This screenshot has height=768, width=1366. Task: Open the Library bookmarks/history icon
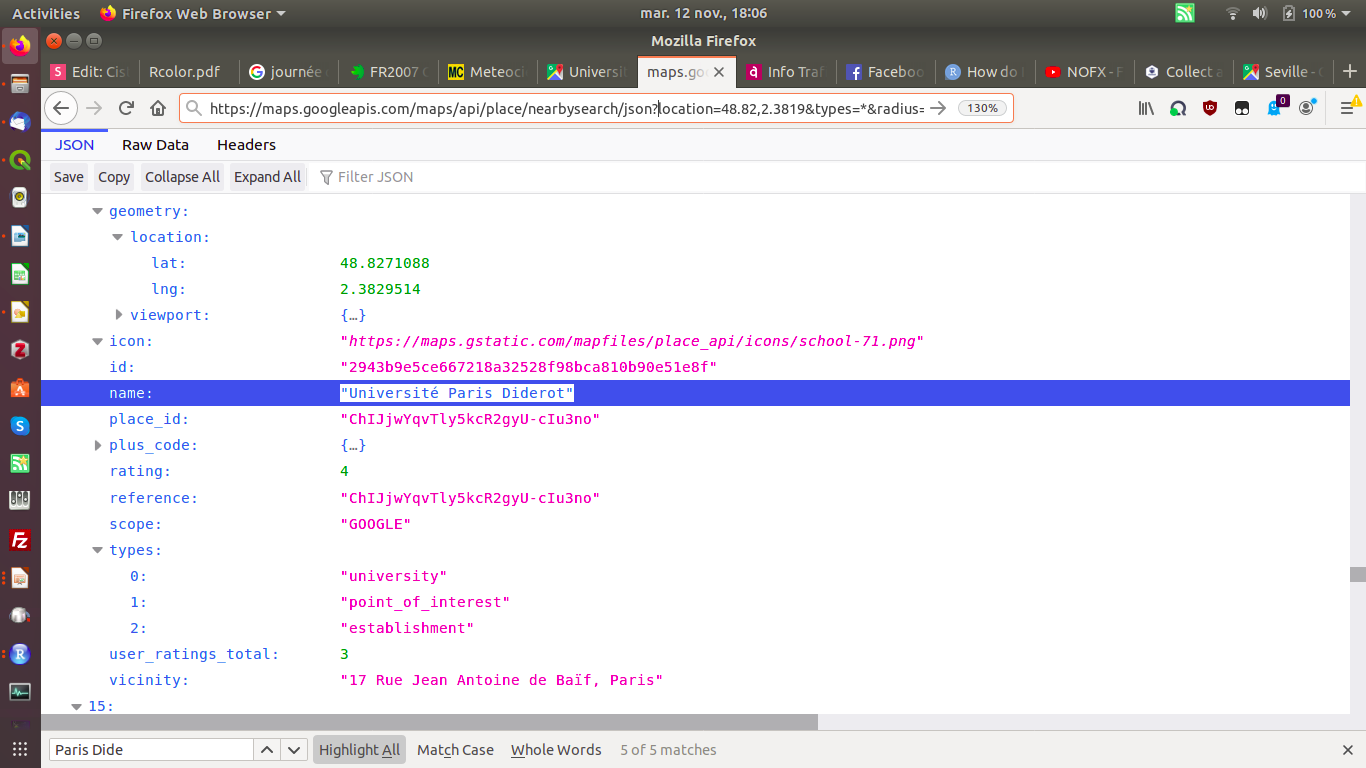(x=1146, y=108)
